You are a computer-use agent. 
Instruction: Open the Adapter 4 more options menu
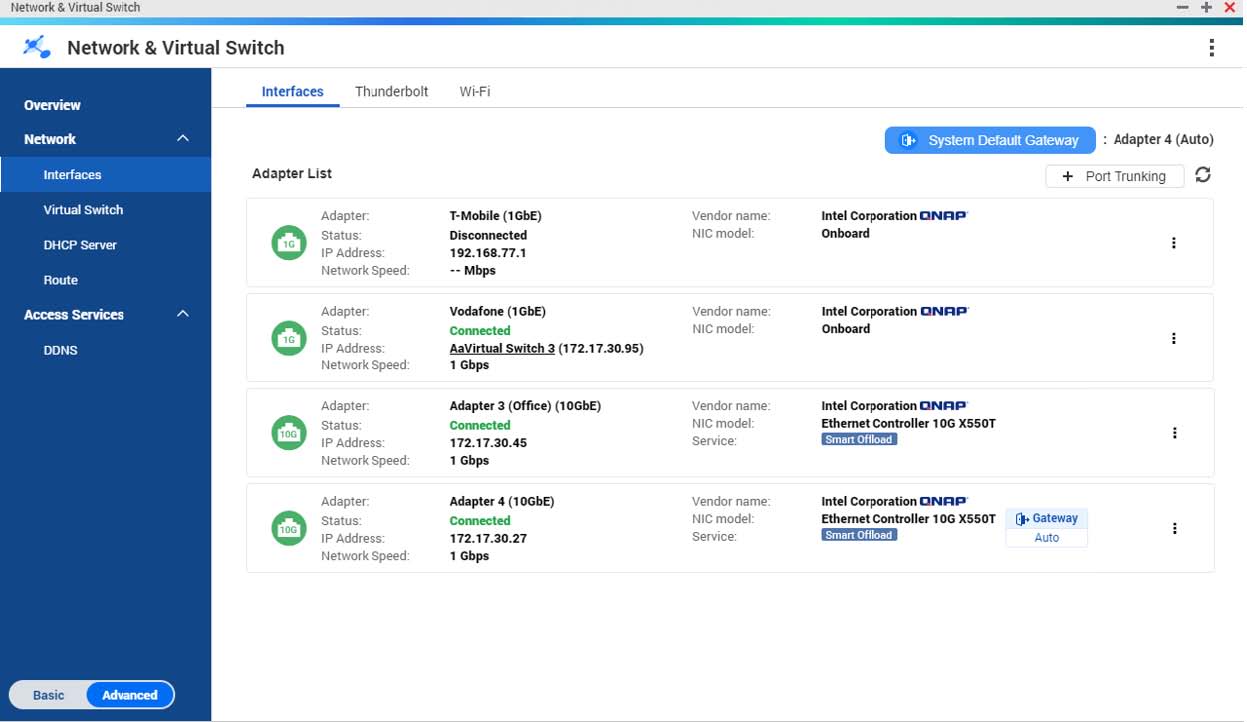[x=1174, y=528]
